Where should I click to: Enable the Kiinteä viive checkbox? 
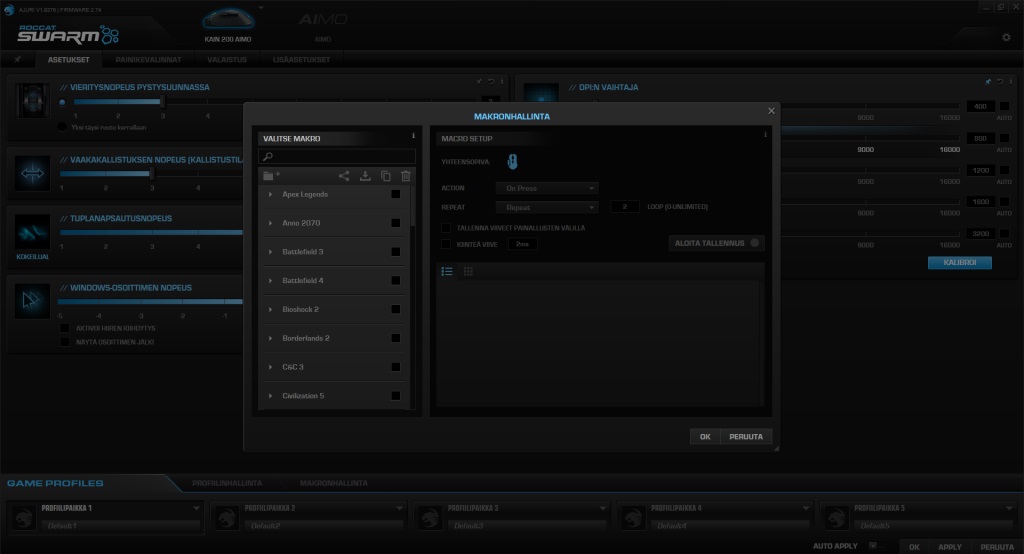(x=446, y=244)
